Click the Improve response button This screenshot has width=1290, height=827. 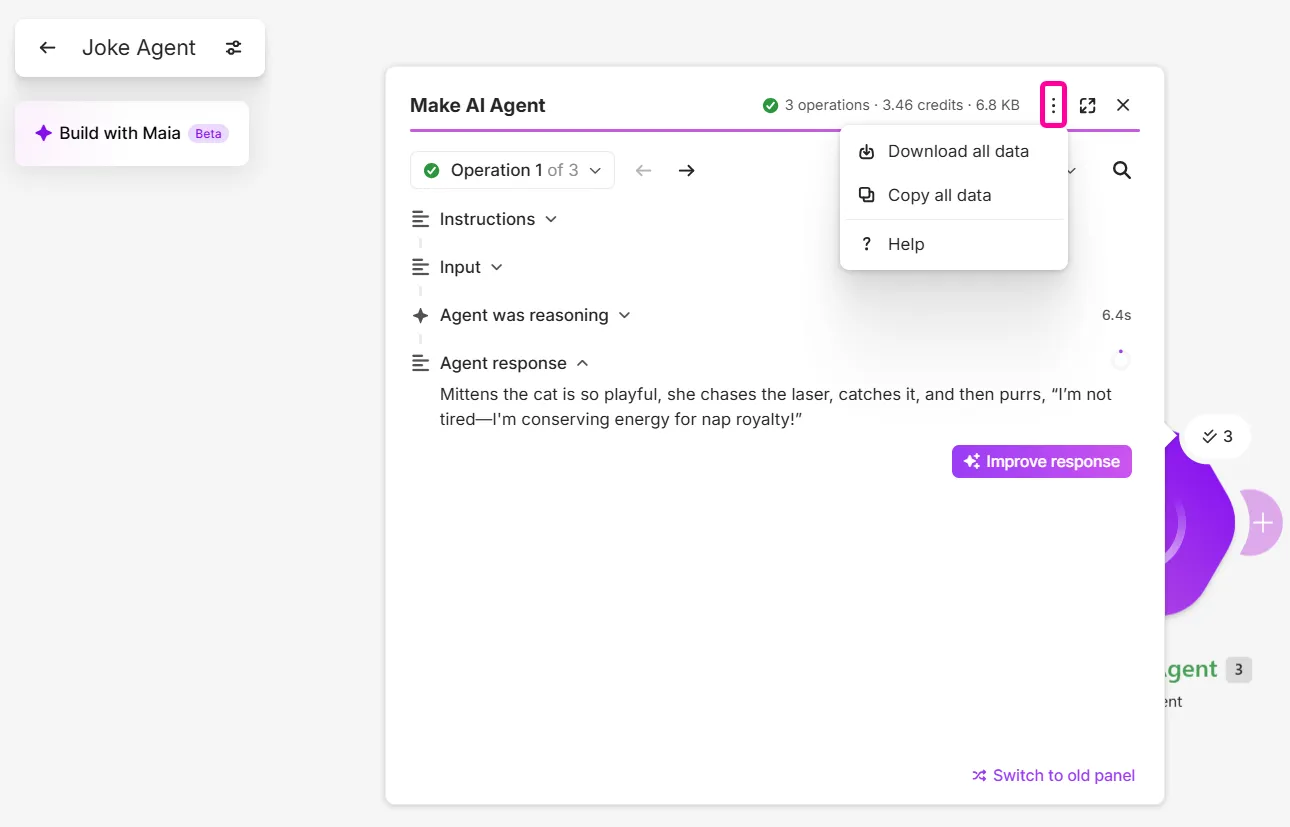(1041, 462)
